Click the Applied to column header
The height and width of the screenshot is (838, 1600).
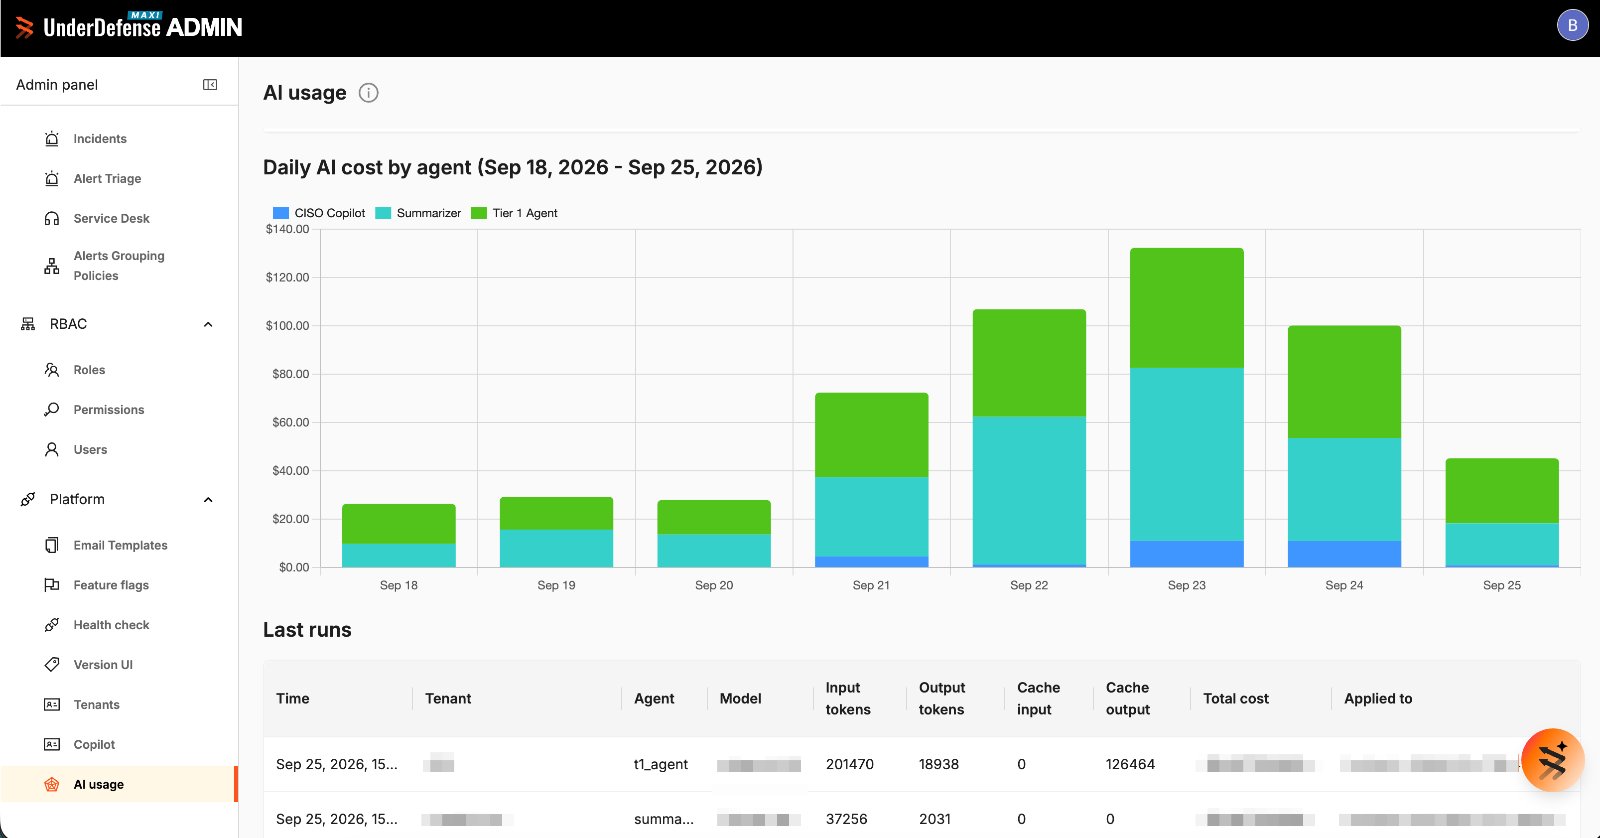coord(1378,699)
